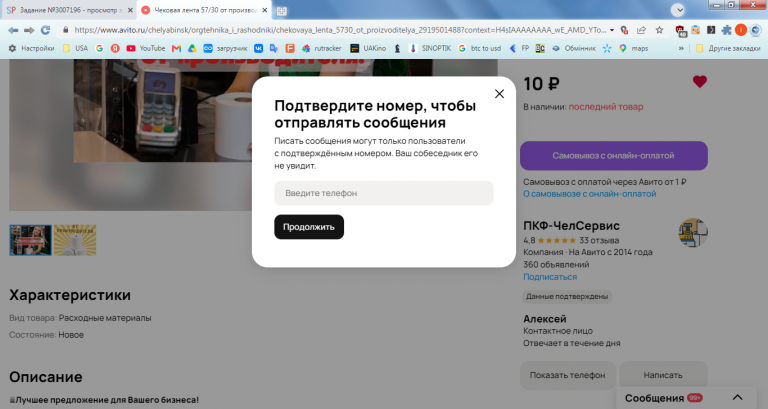Close the phone confirmation dialog
This screenshot has width=768, height=409.
[x=499, y=94]
